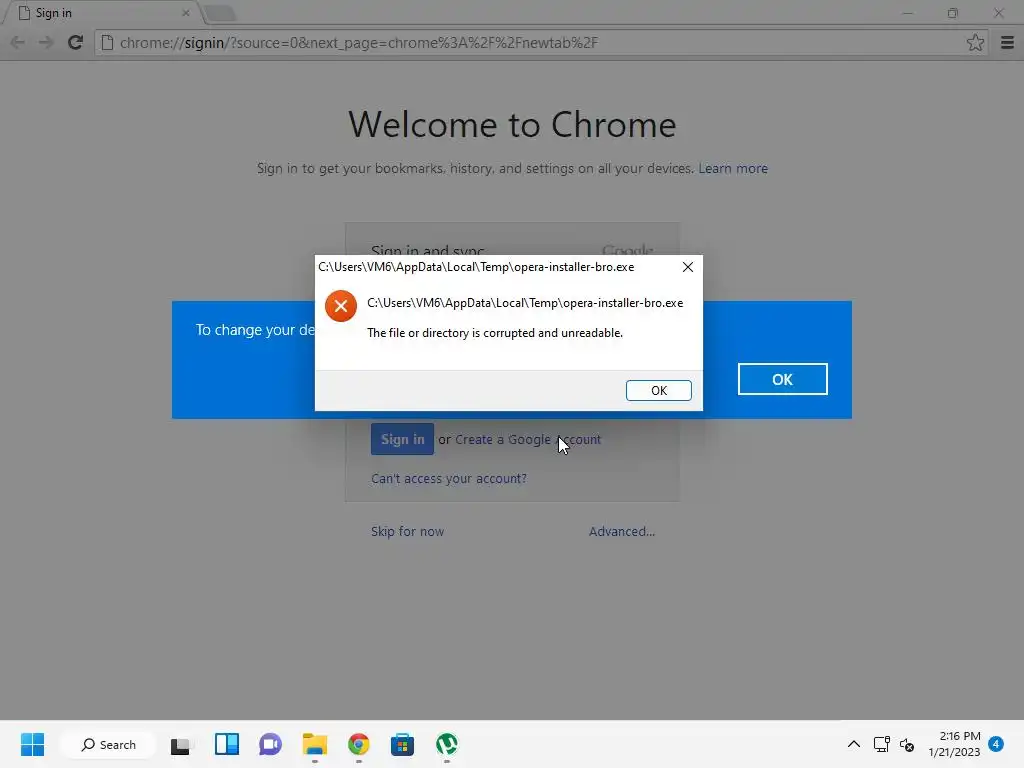Click the Sign in button in Chrome
Screen dimensions: 1024x768
[402, 440]
